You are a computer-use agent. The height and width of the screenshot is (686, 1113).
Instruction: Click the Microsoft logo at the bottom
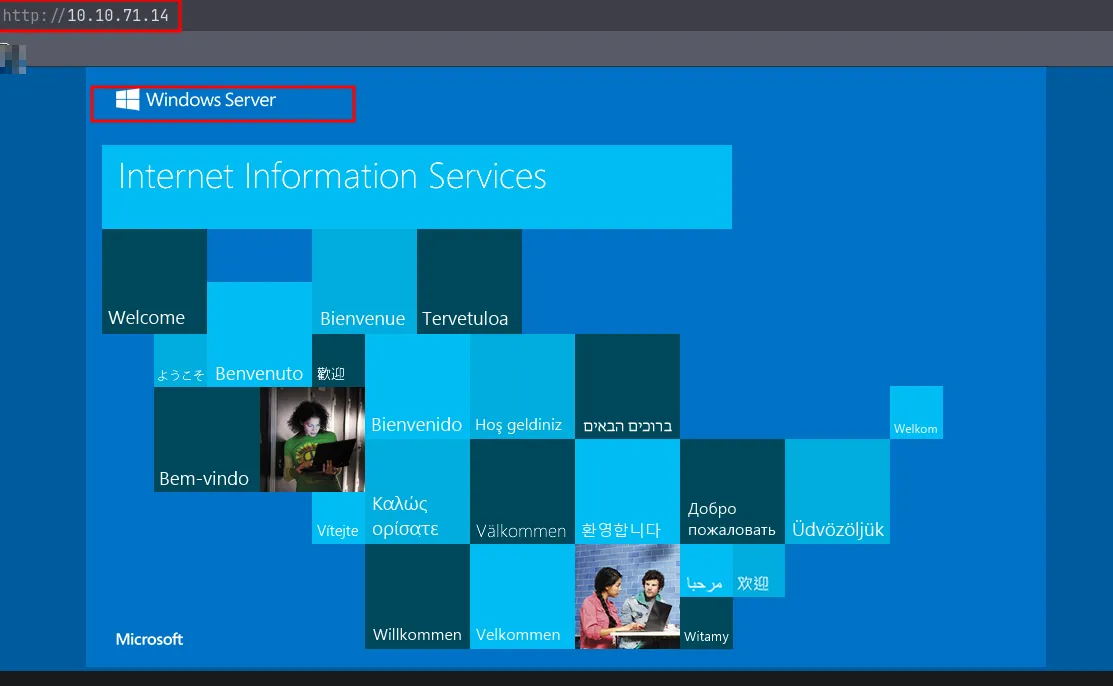coord(149,639)
